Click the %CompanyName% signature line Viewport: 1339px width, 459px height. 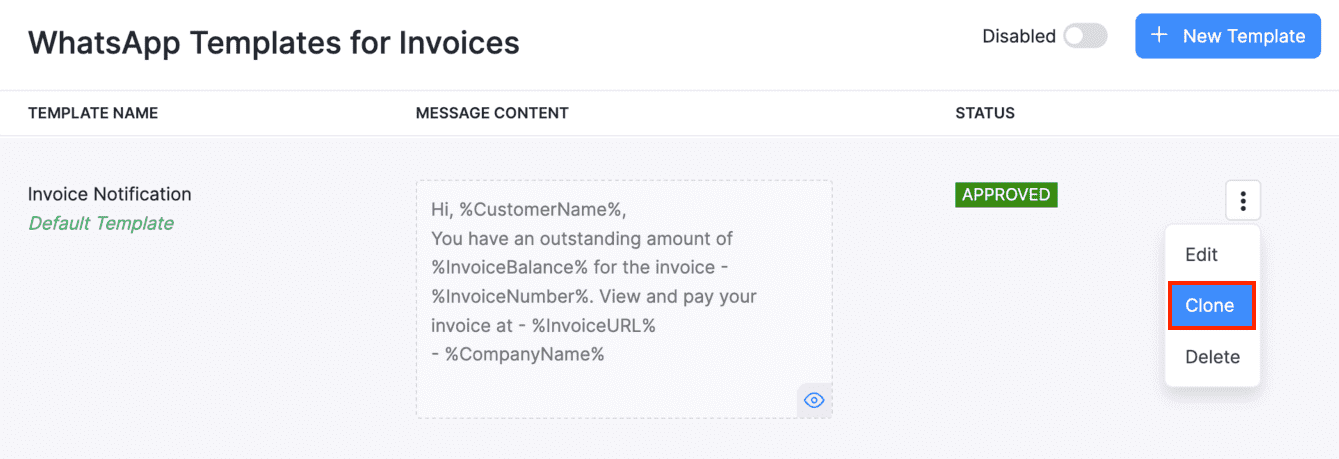pyautogui.click(x=518, y=354)
